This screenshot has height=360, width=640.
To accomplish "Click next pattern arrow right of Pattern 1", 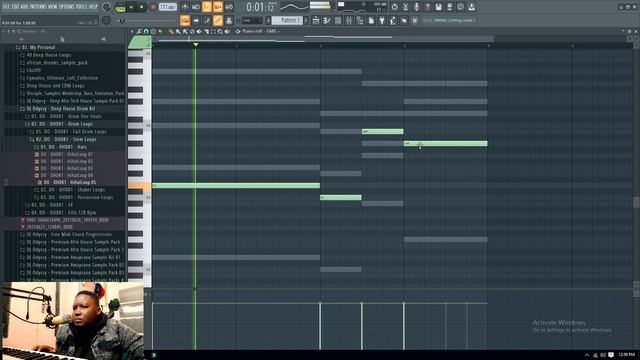I will 307,20.
